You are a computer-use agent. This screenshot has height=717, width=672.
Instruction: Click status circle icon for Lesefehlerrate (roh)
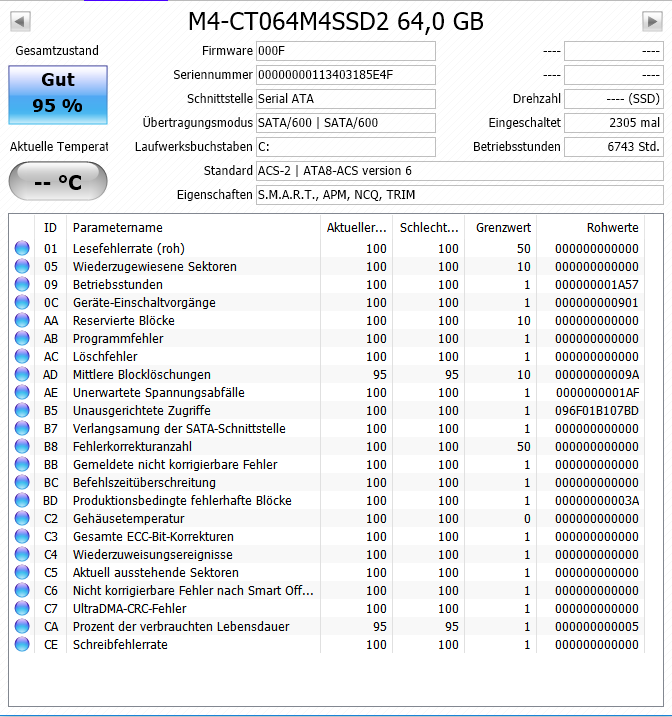coord(22,248)
